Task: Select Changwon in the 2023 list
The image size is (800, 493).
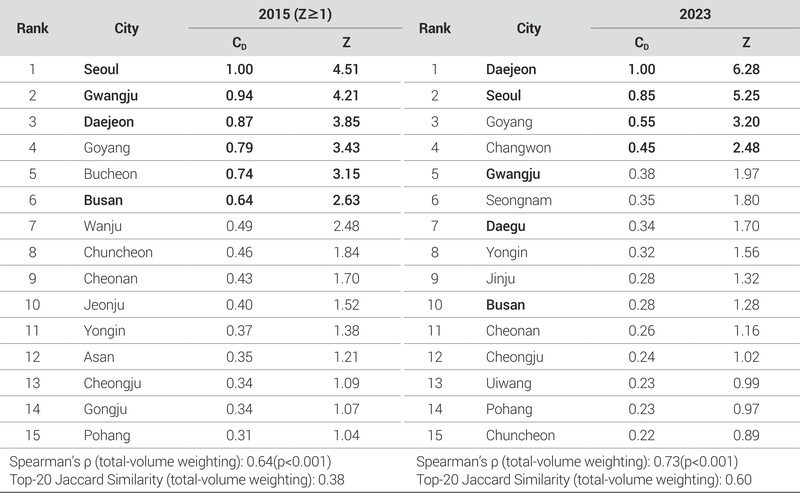Action: [520, 148]
